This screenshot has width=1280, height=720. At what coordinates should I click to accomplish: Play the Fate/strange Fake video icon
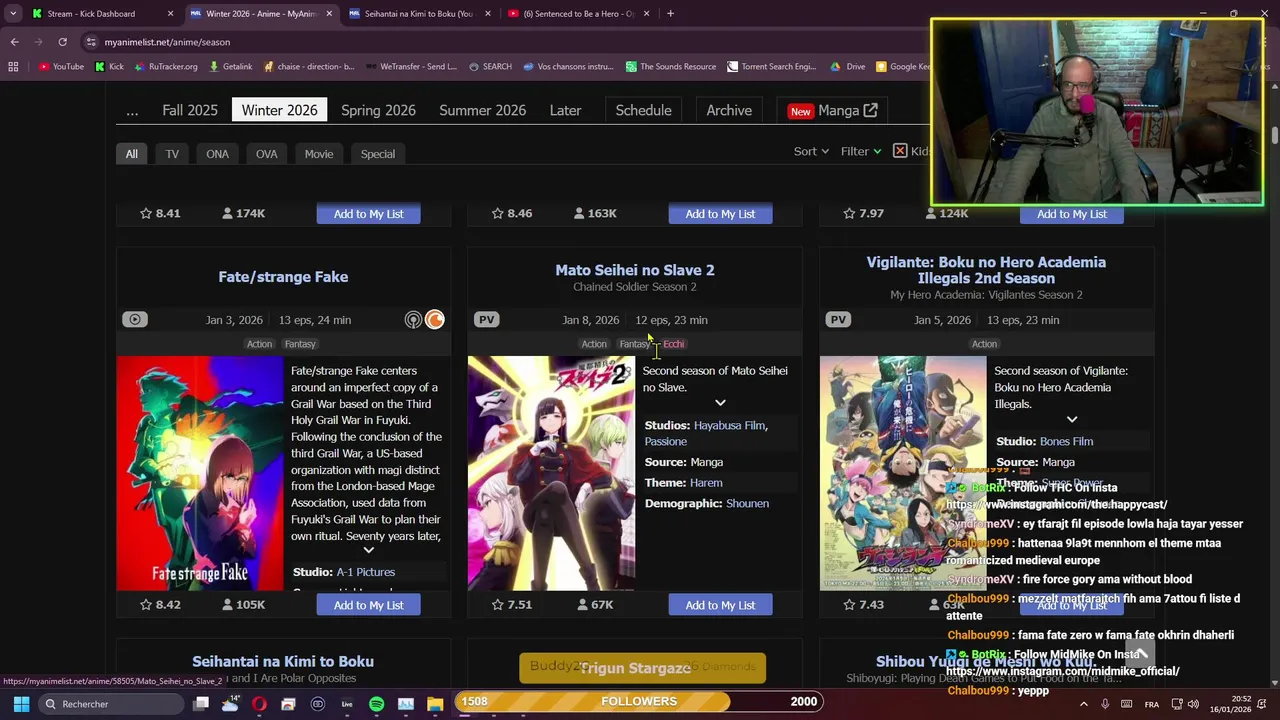click(135, 320)
